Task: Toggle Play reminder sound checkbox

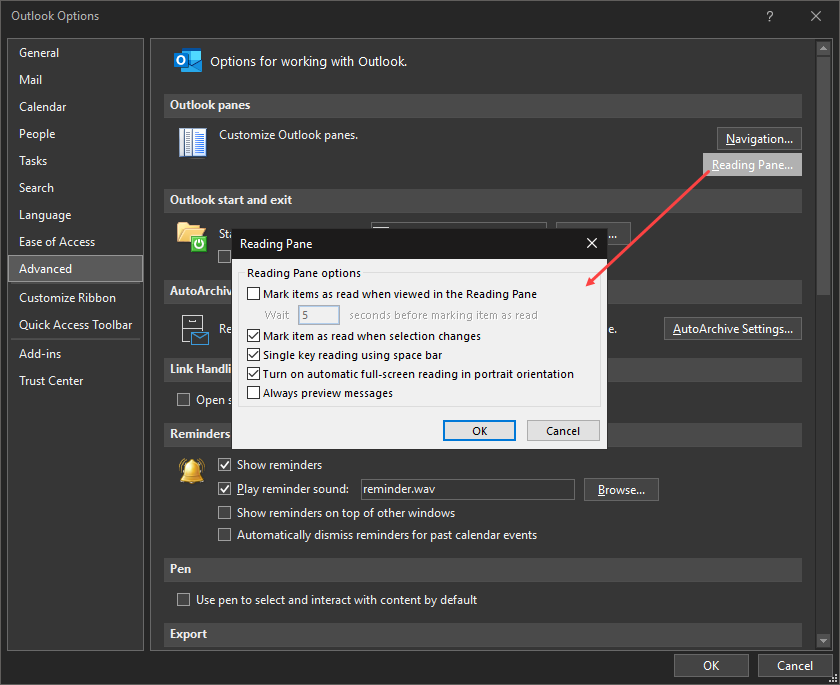Action: click(224, 488)
